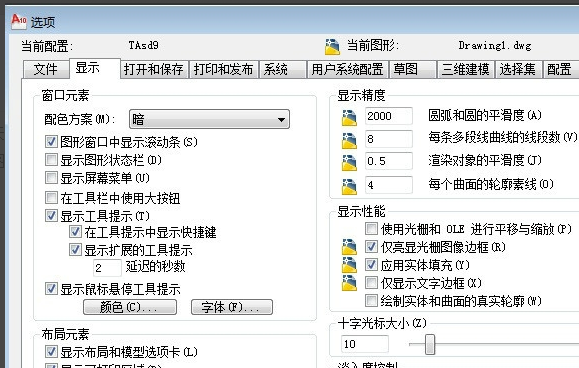Click the drawing icon beside 仅显示文字边框
579x368 pixels.
coord(349,283)
